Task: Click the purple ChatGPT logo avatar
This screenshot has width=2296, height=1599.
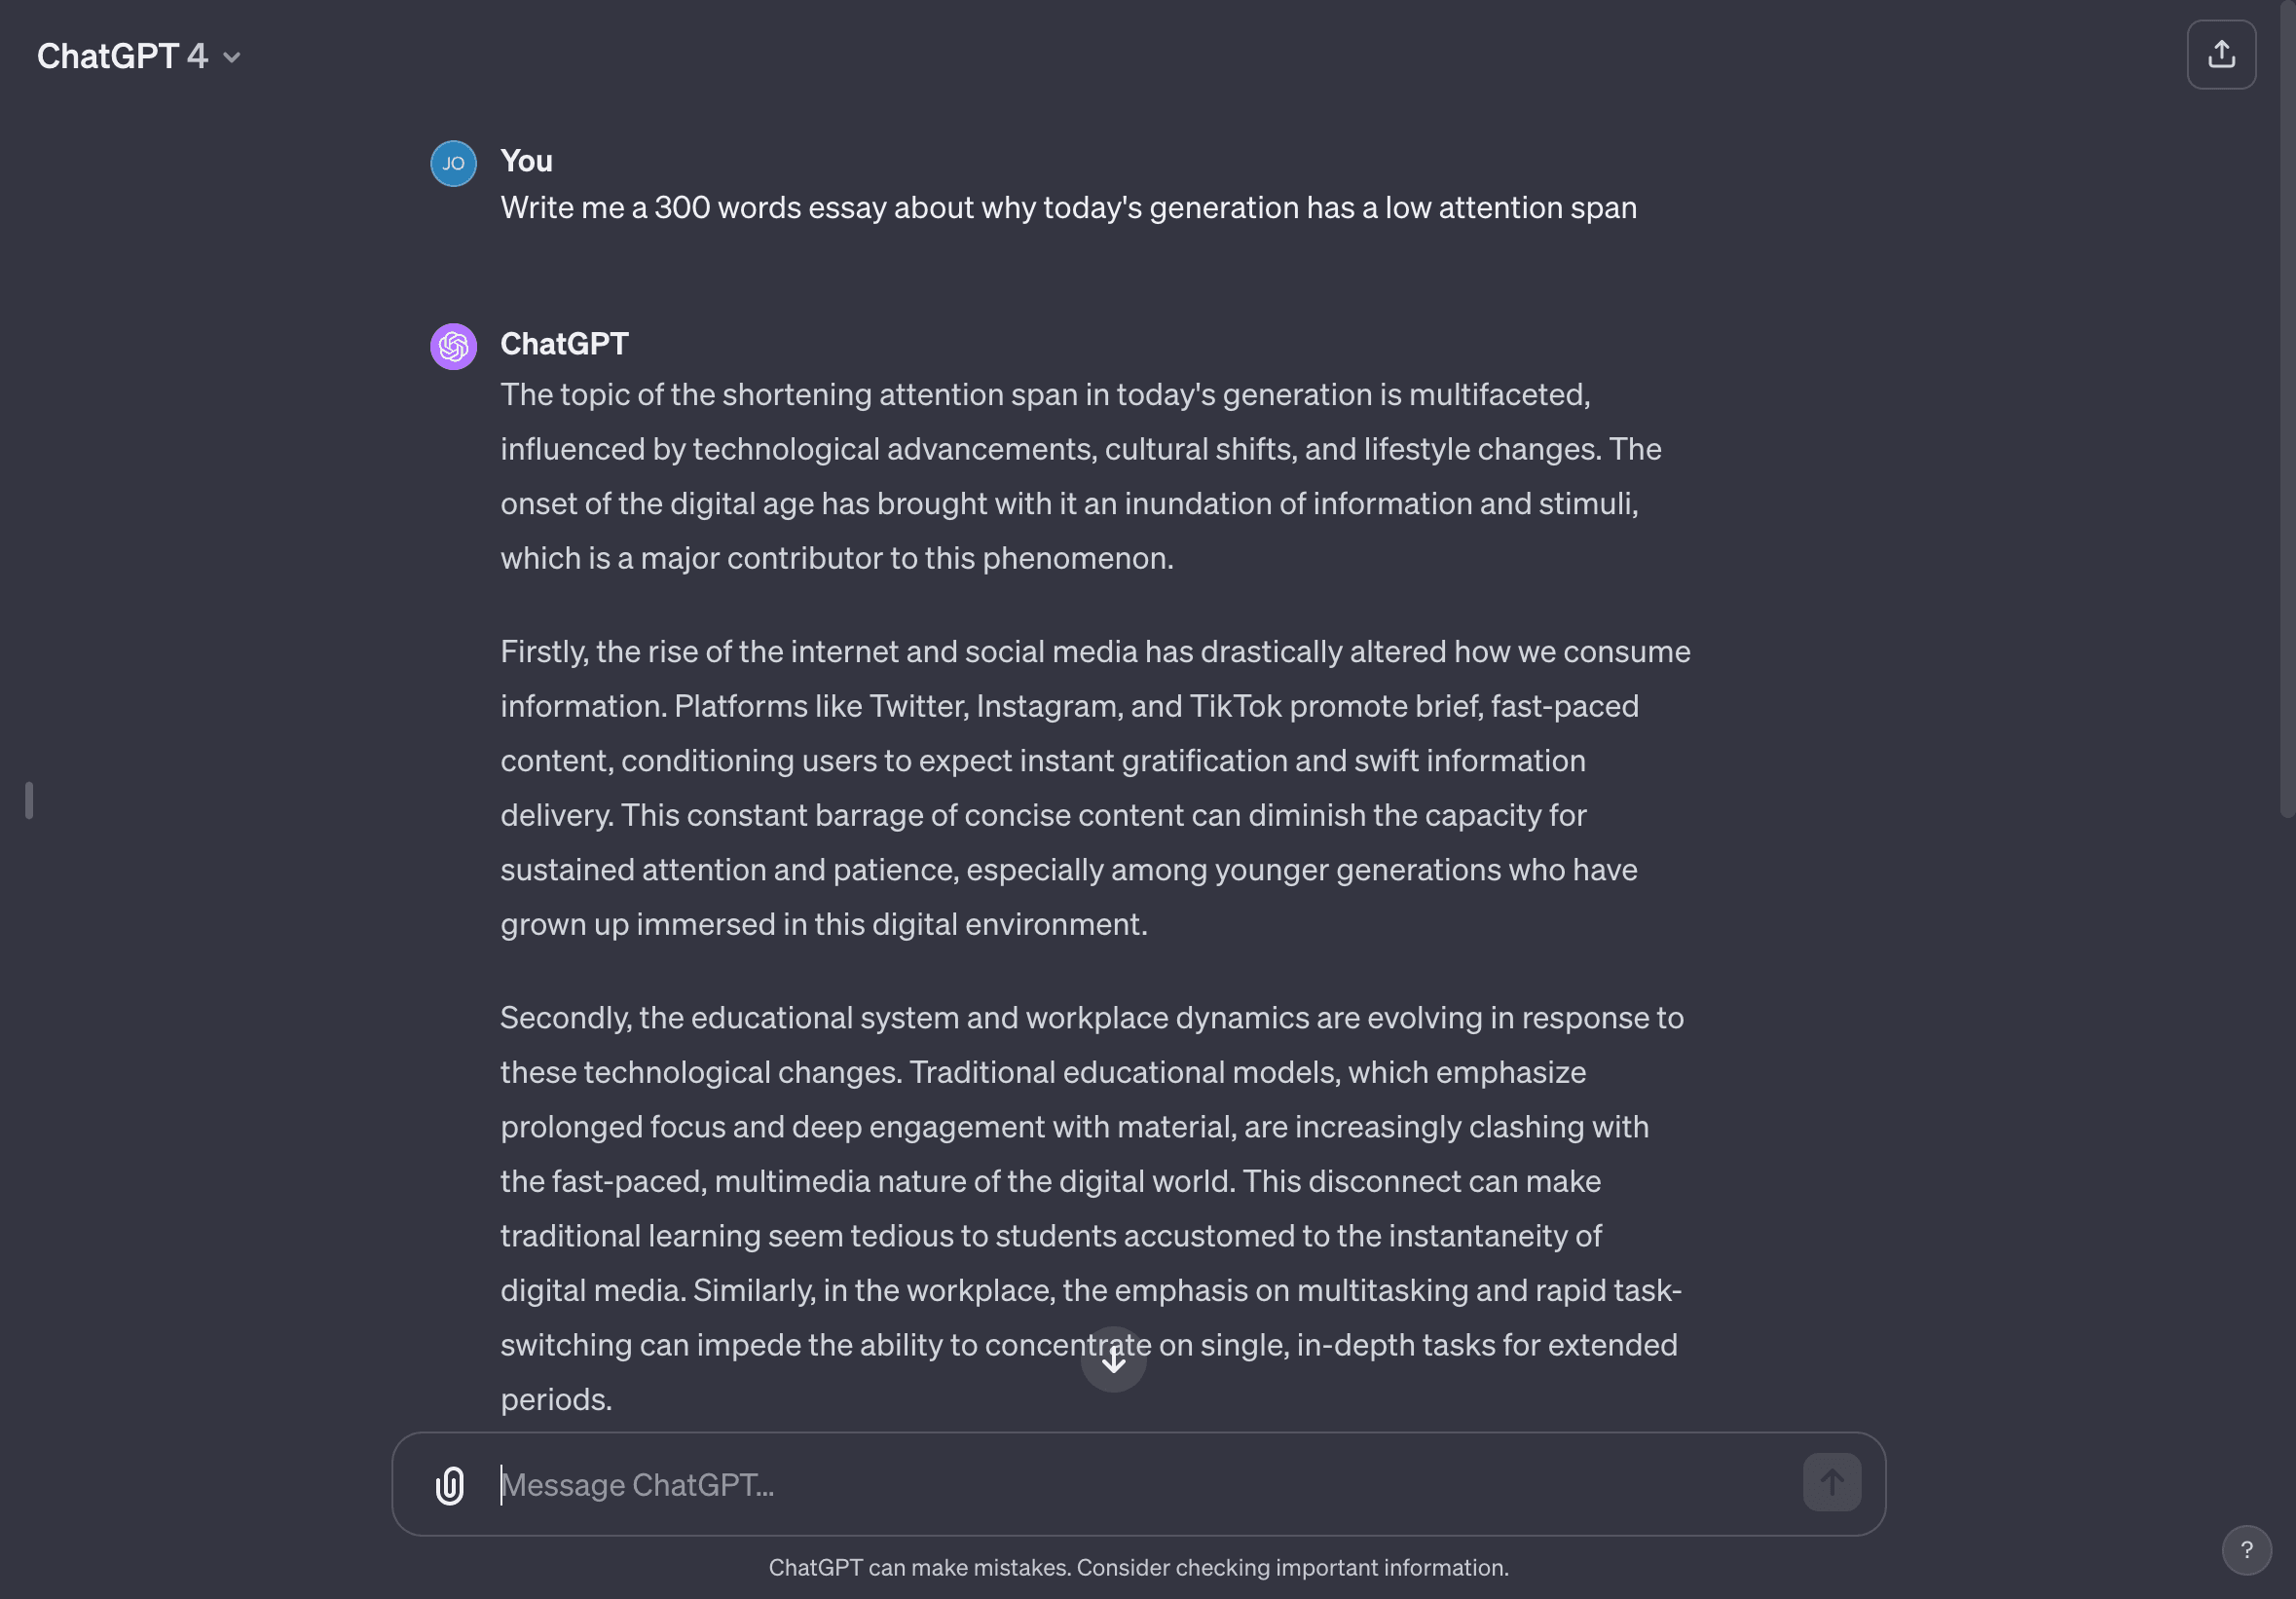Action: (453, 346)
